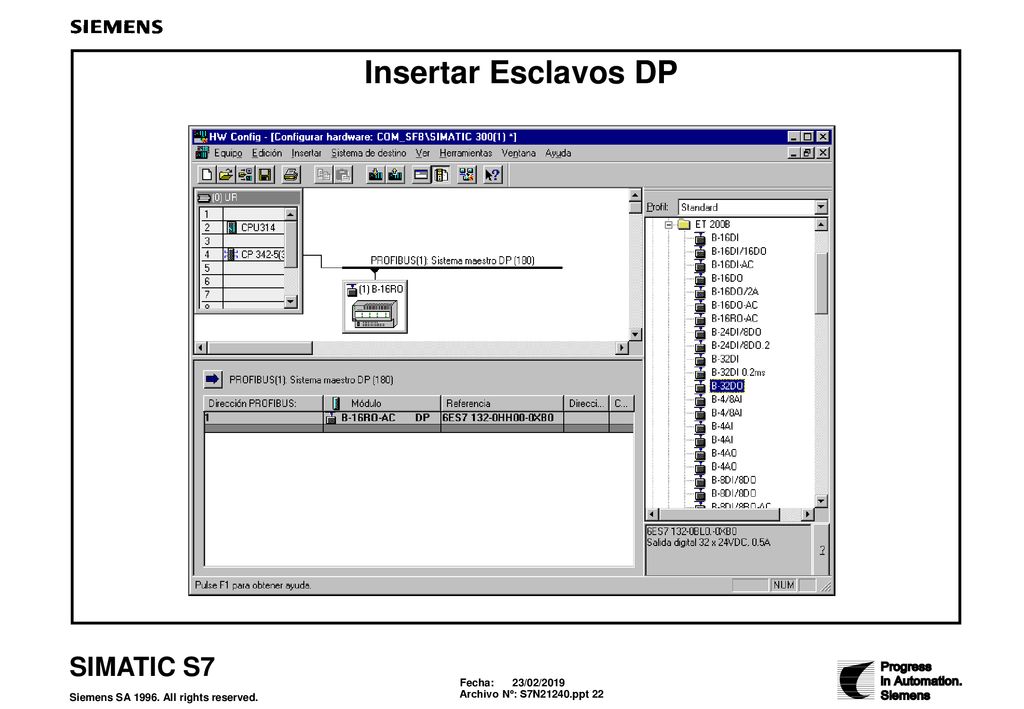Open the Equipo menu

228,153
